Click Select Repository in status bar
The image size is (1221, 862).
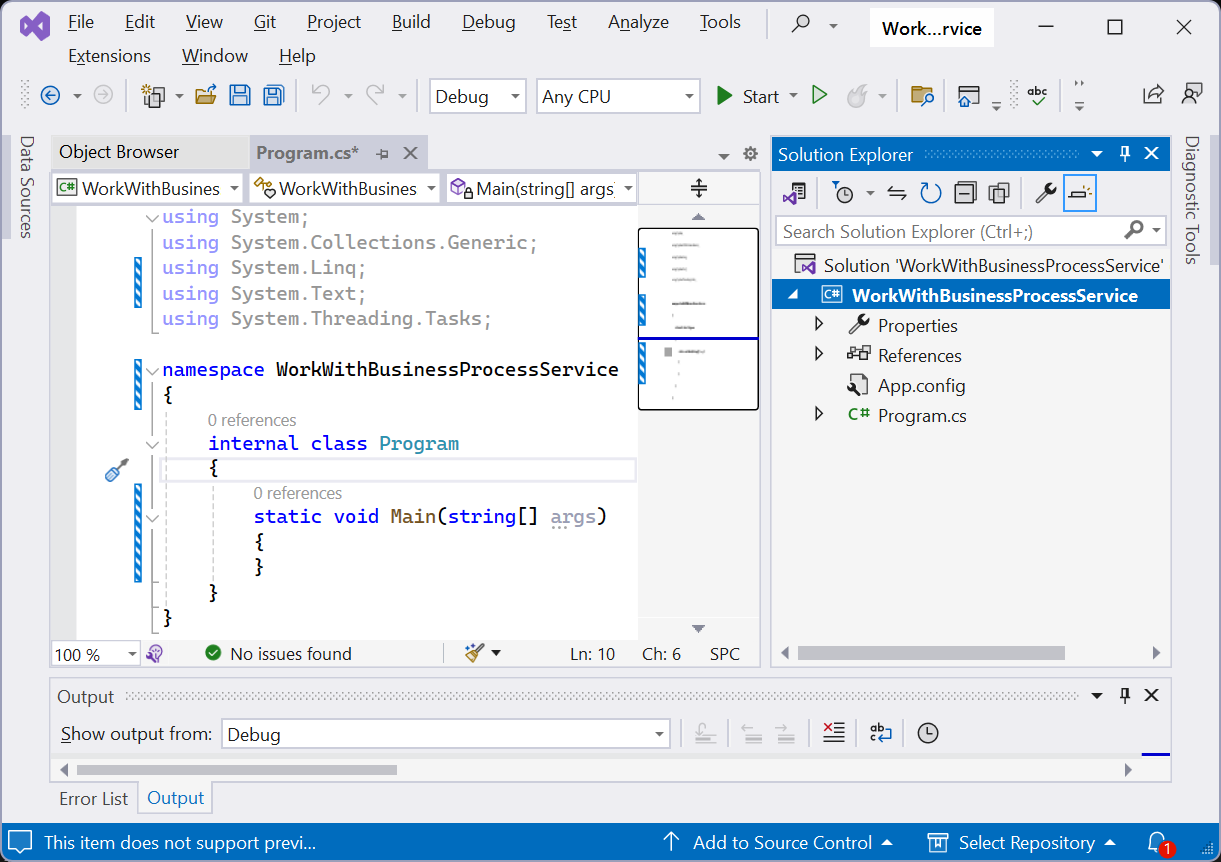(1022, 843)
